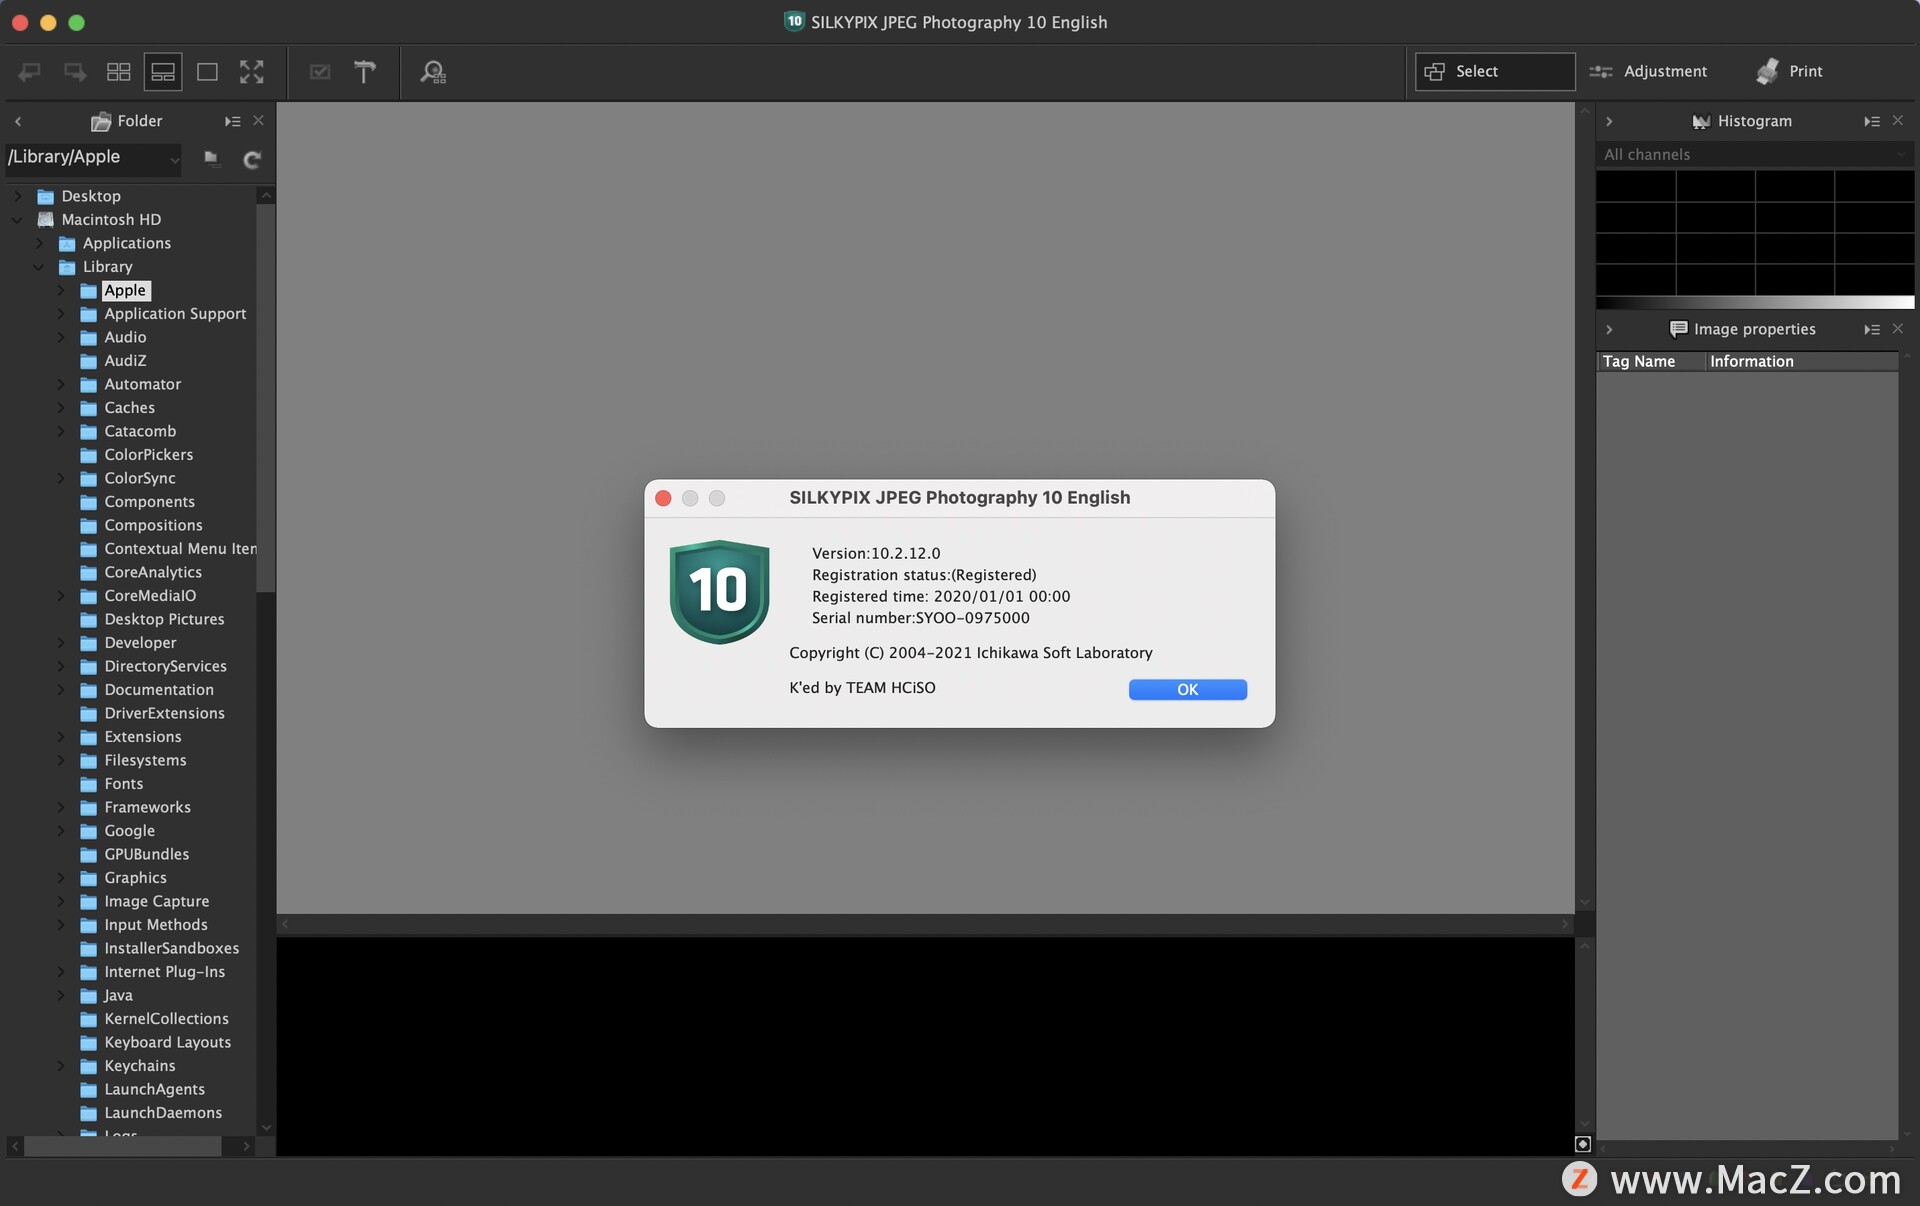The width and height of the screenshot is (1920, 1206).
Task: Refresh the folder tree
Action: pos(252,159)
